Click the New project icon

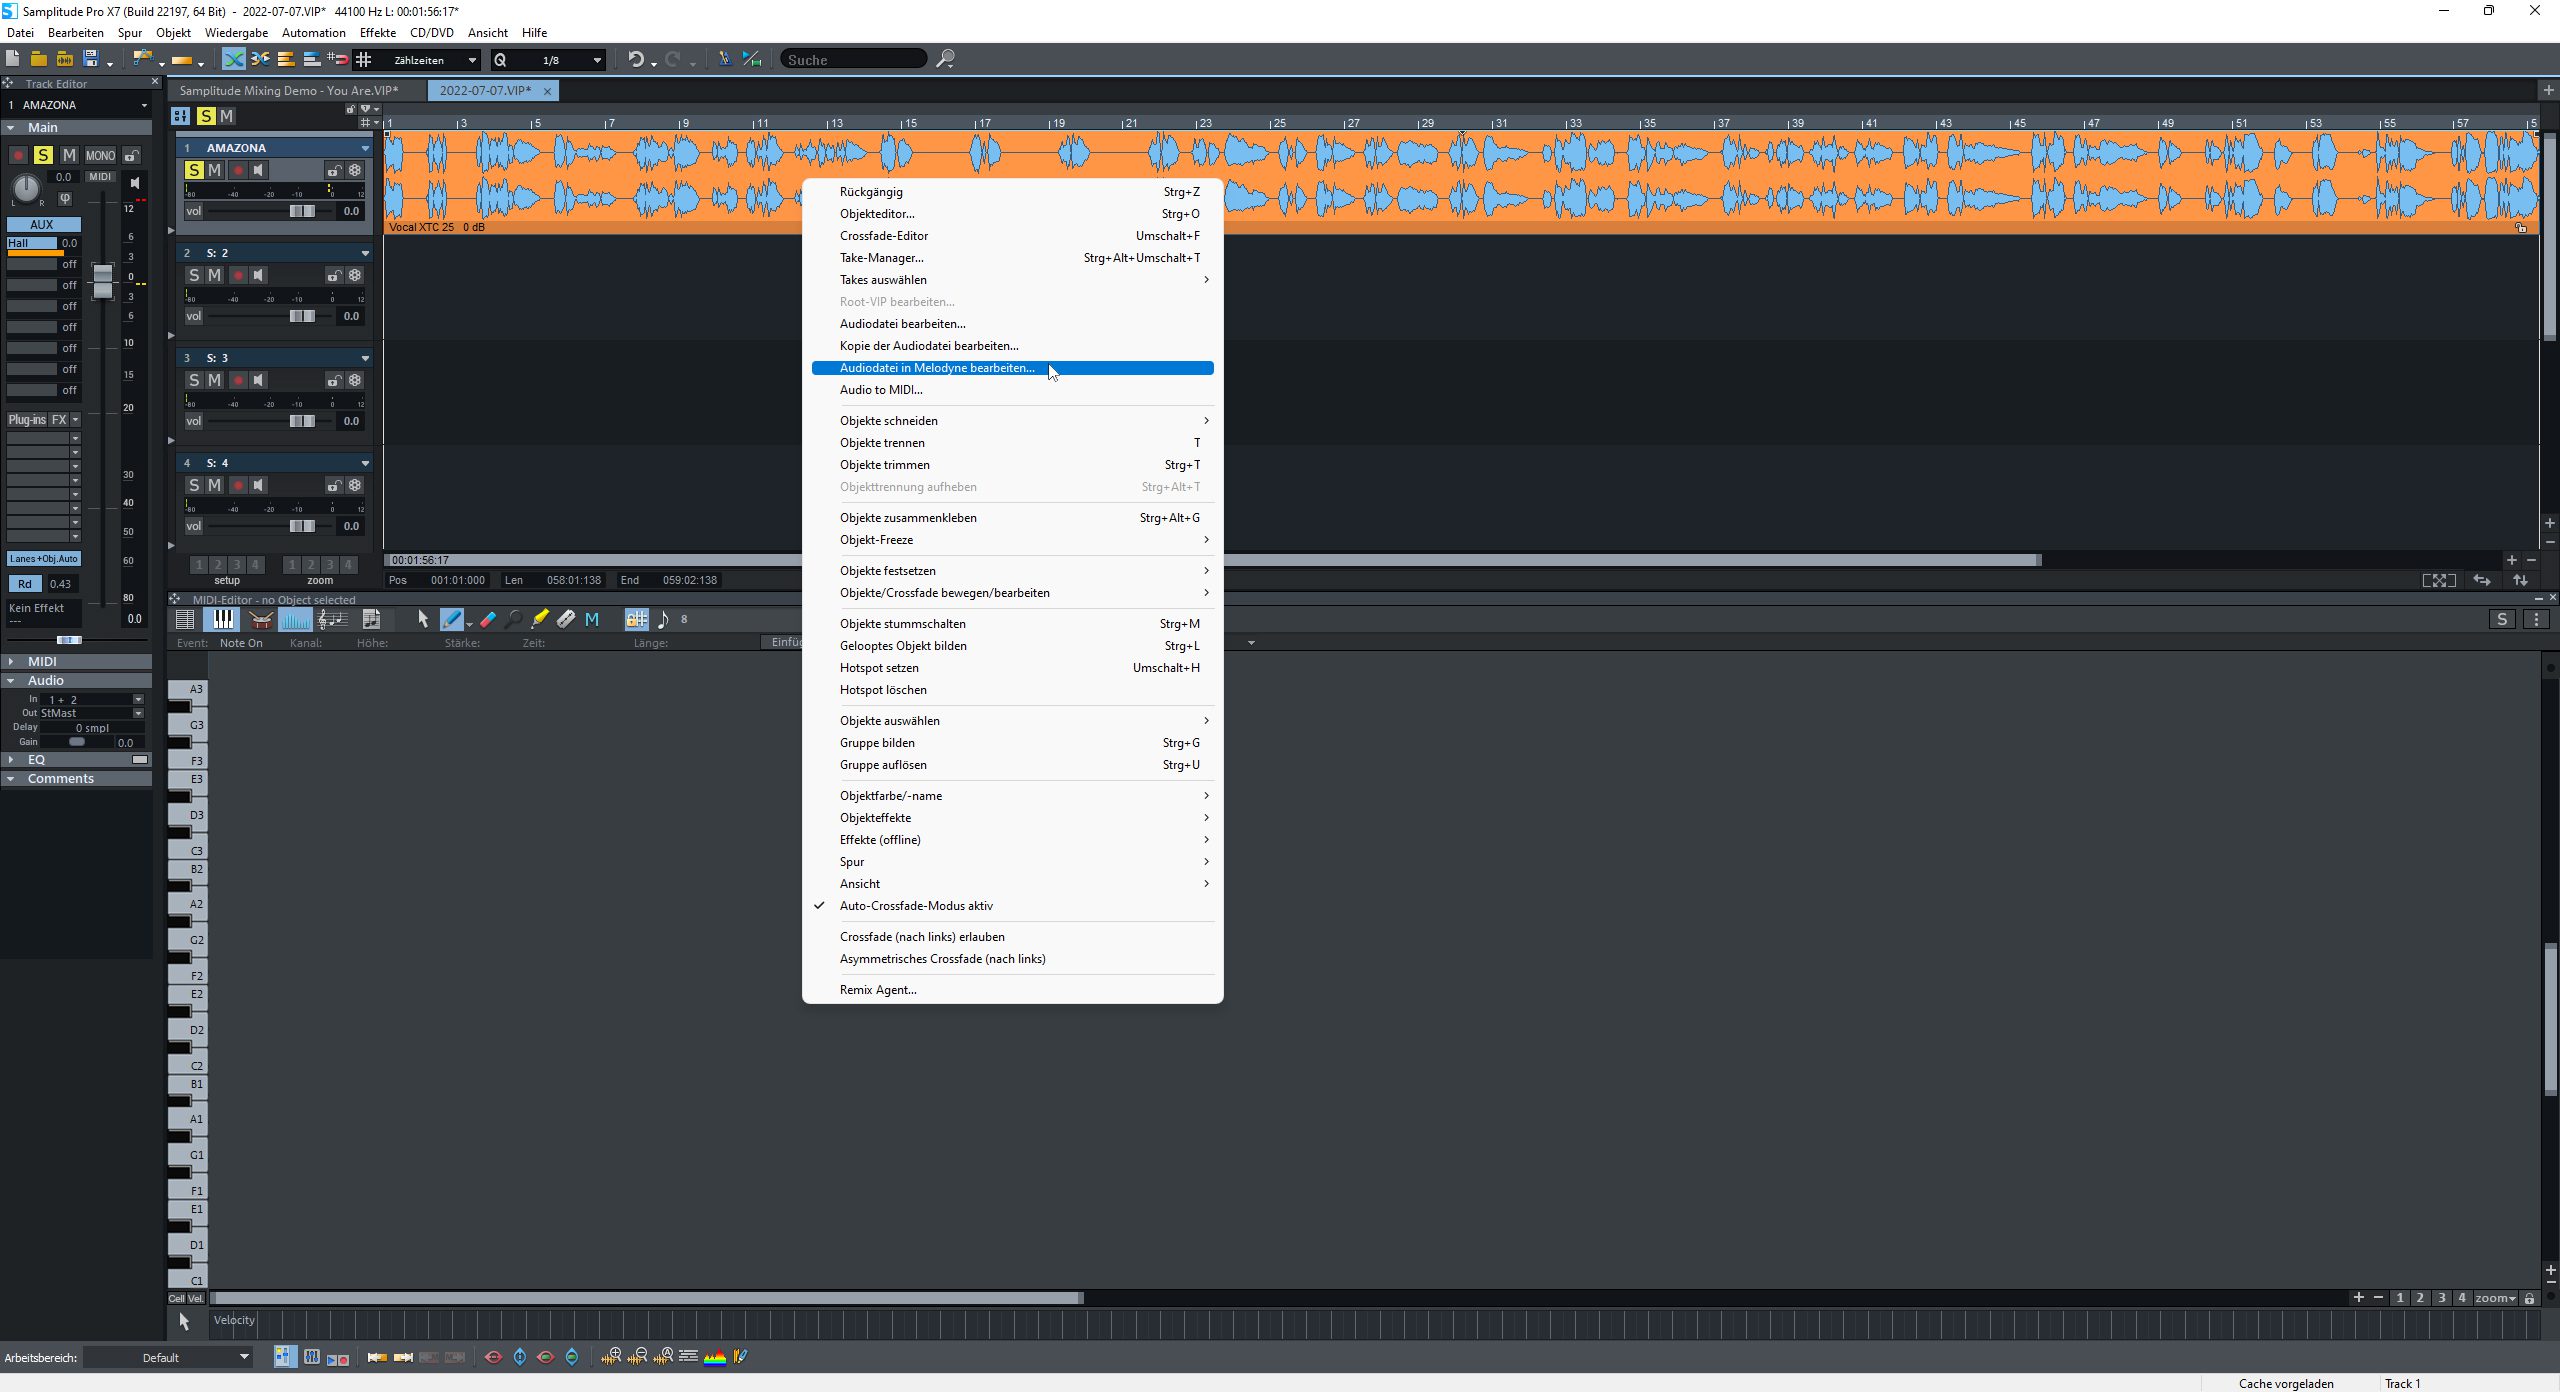tap(12, 59)
